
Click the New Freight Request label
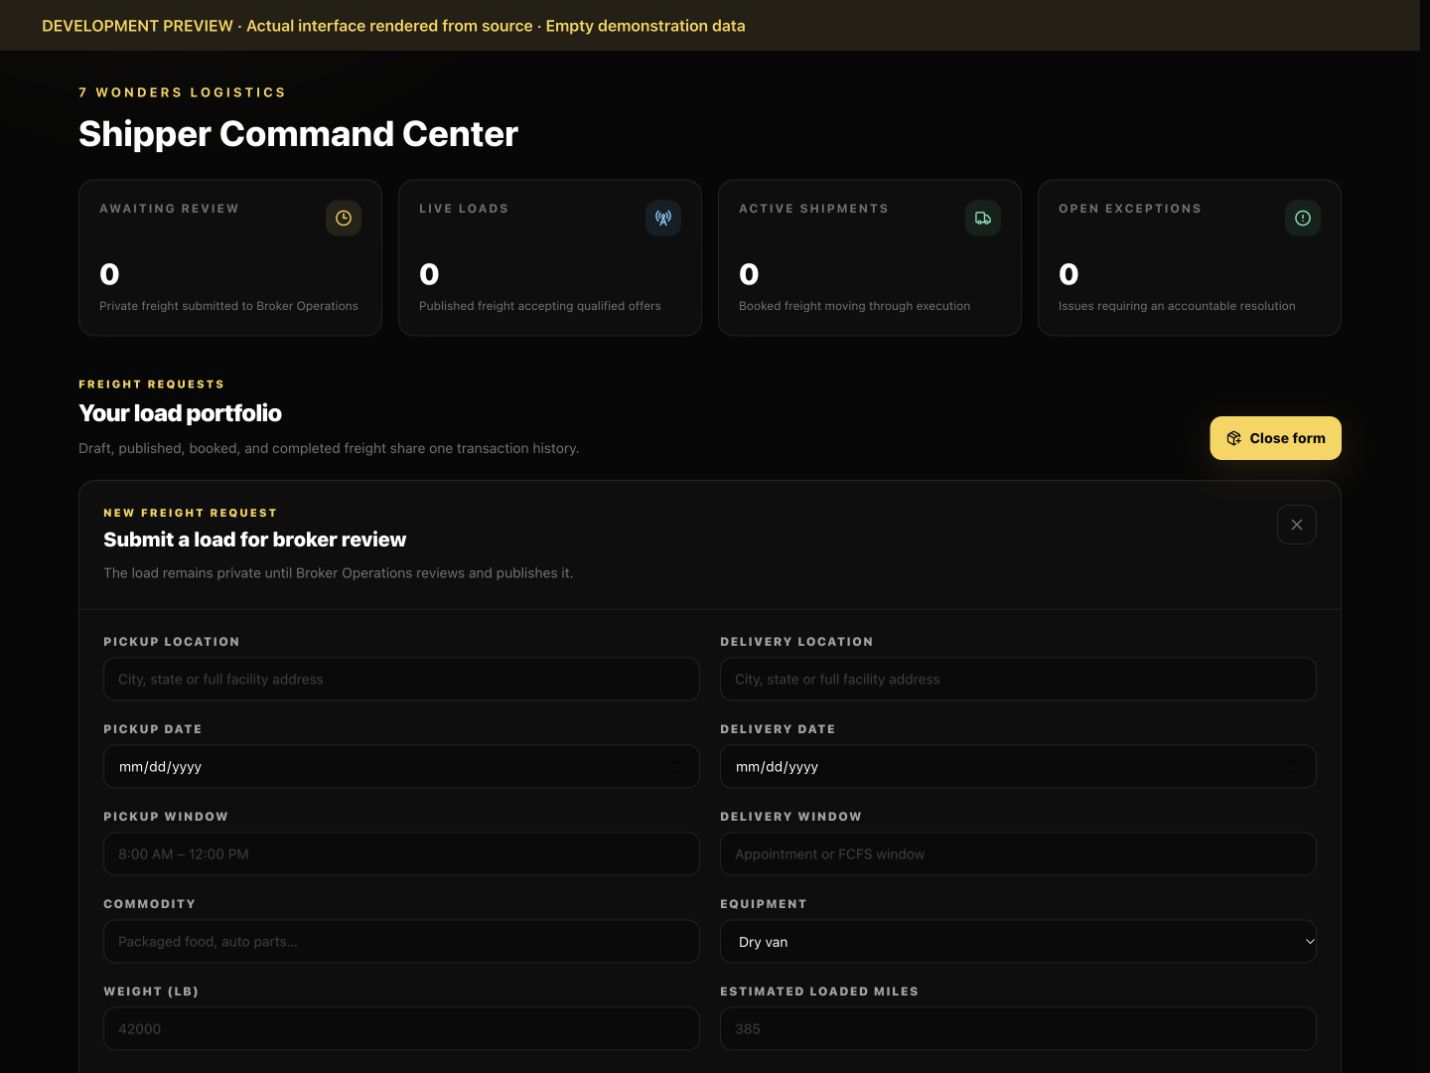[x=190, y=513]
